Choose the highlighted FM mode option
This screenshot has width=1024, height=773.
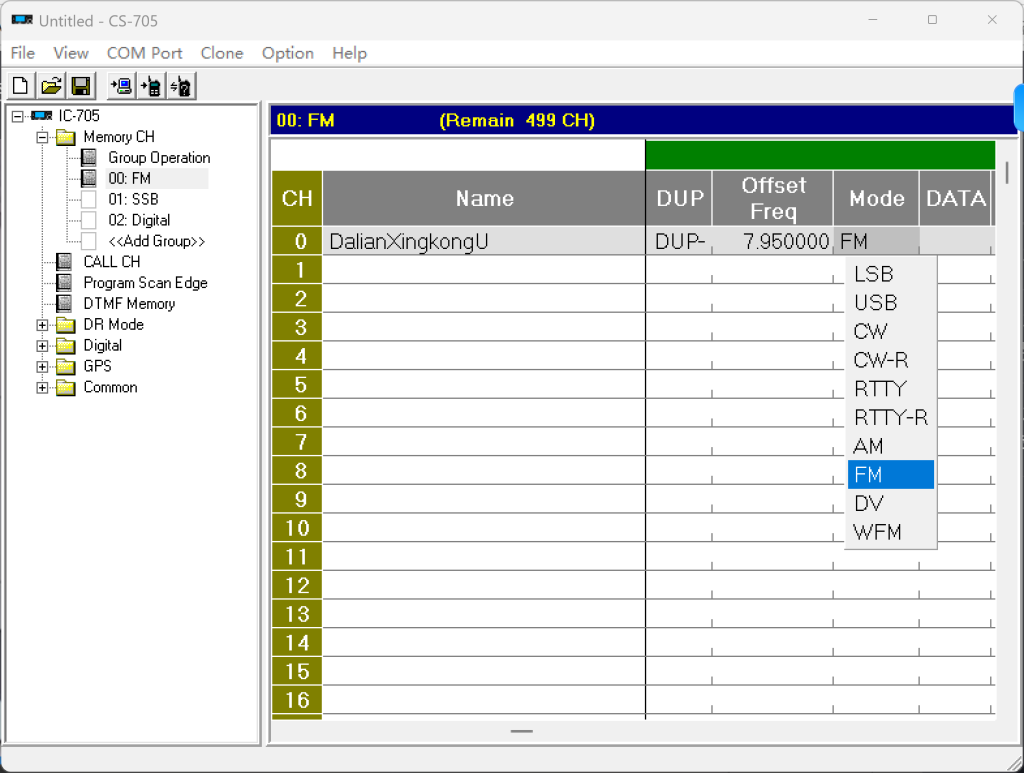tap(891, 475)
